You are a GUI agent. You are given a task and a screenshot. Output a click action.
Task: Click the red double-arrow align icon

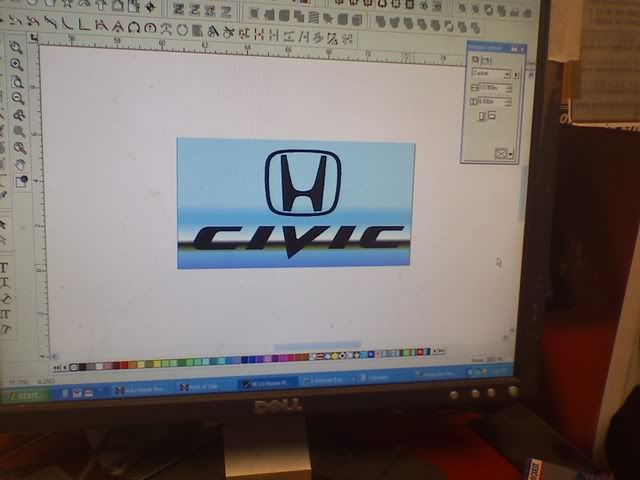pos(259,34)
